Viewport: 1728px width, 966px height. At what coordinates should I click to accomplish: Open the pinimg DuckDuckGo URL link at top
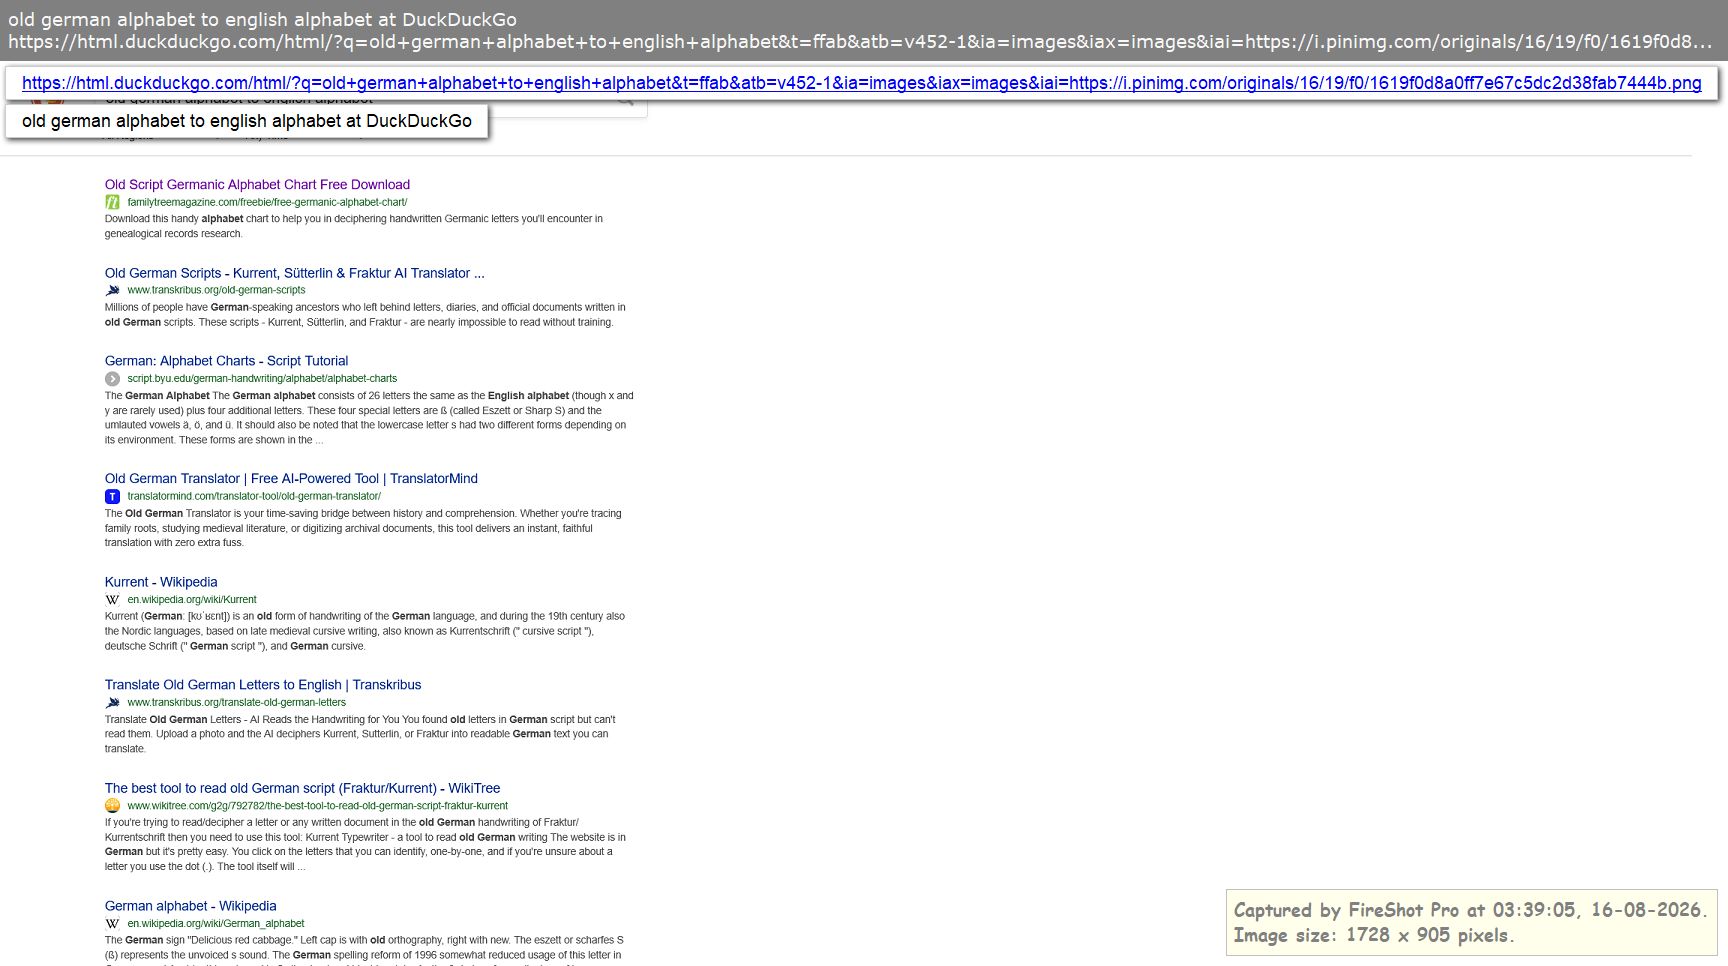(x=861, y=83)
